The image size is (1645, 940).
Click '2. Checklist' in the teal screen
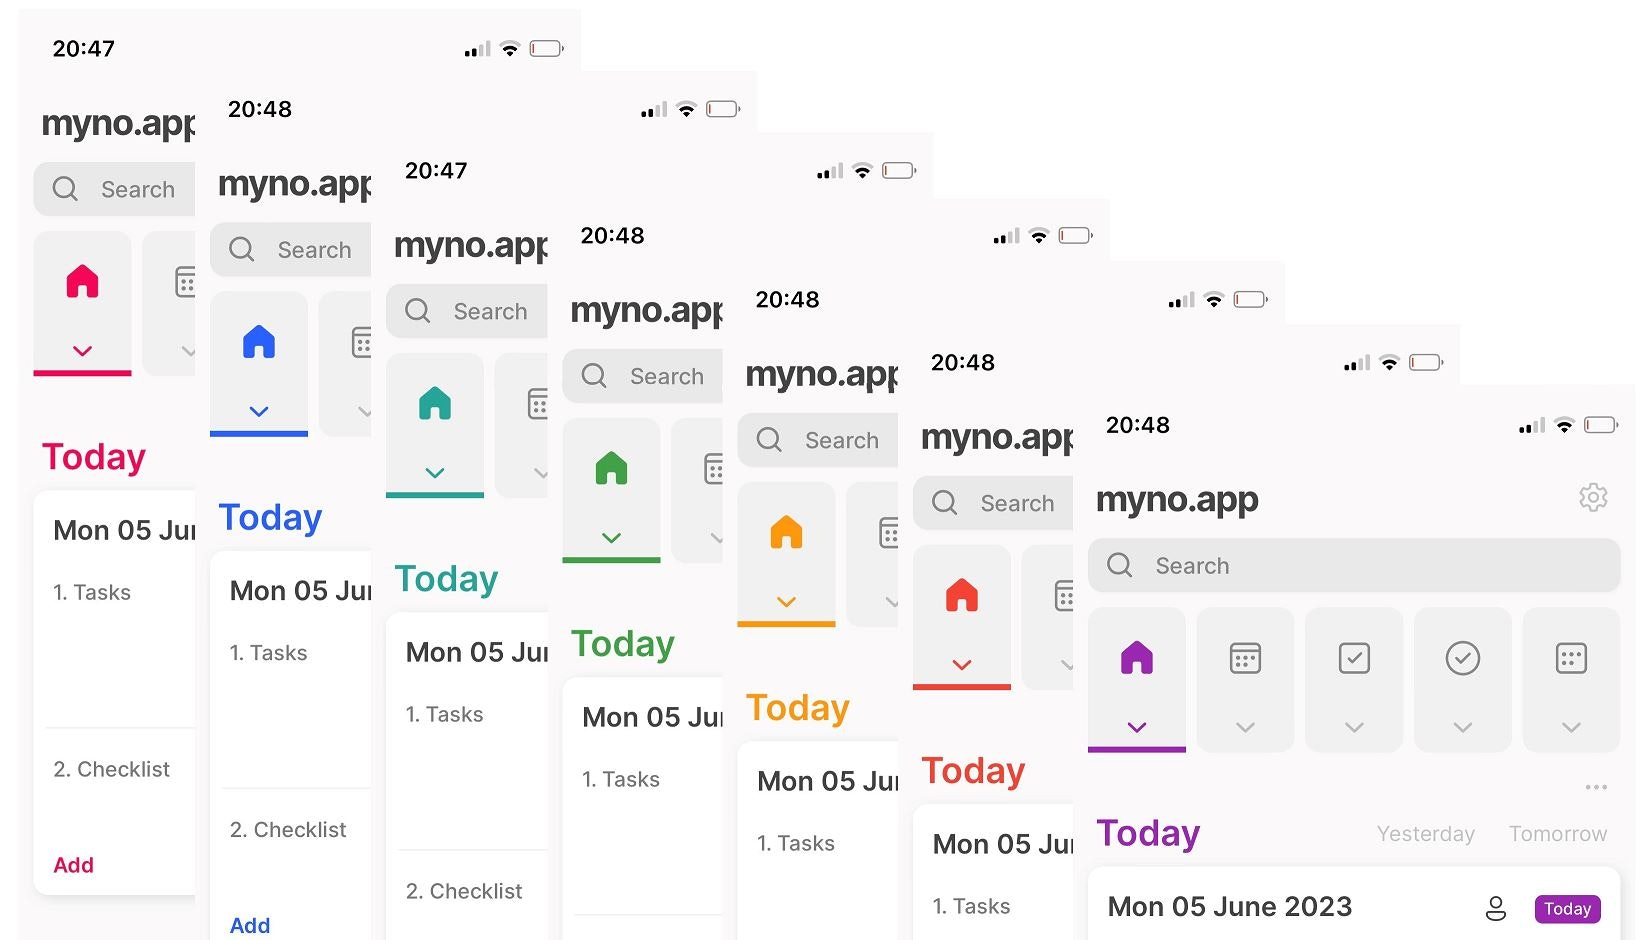click(464, 891)
